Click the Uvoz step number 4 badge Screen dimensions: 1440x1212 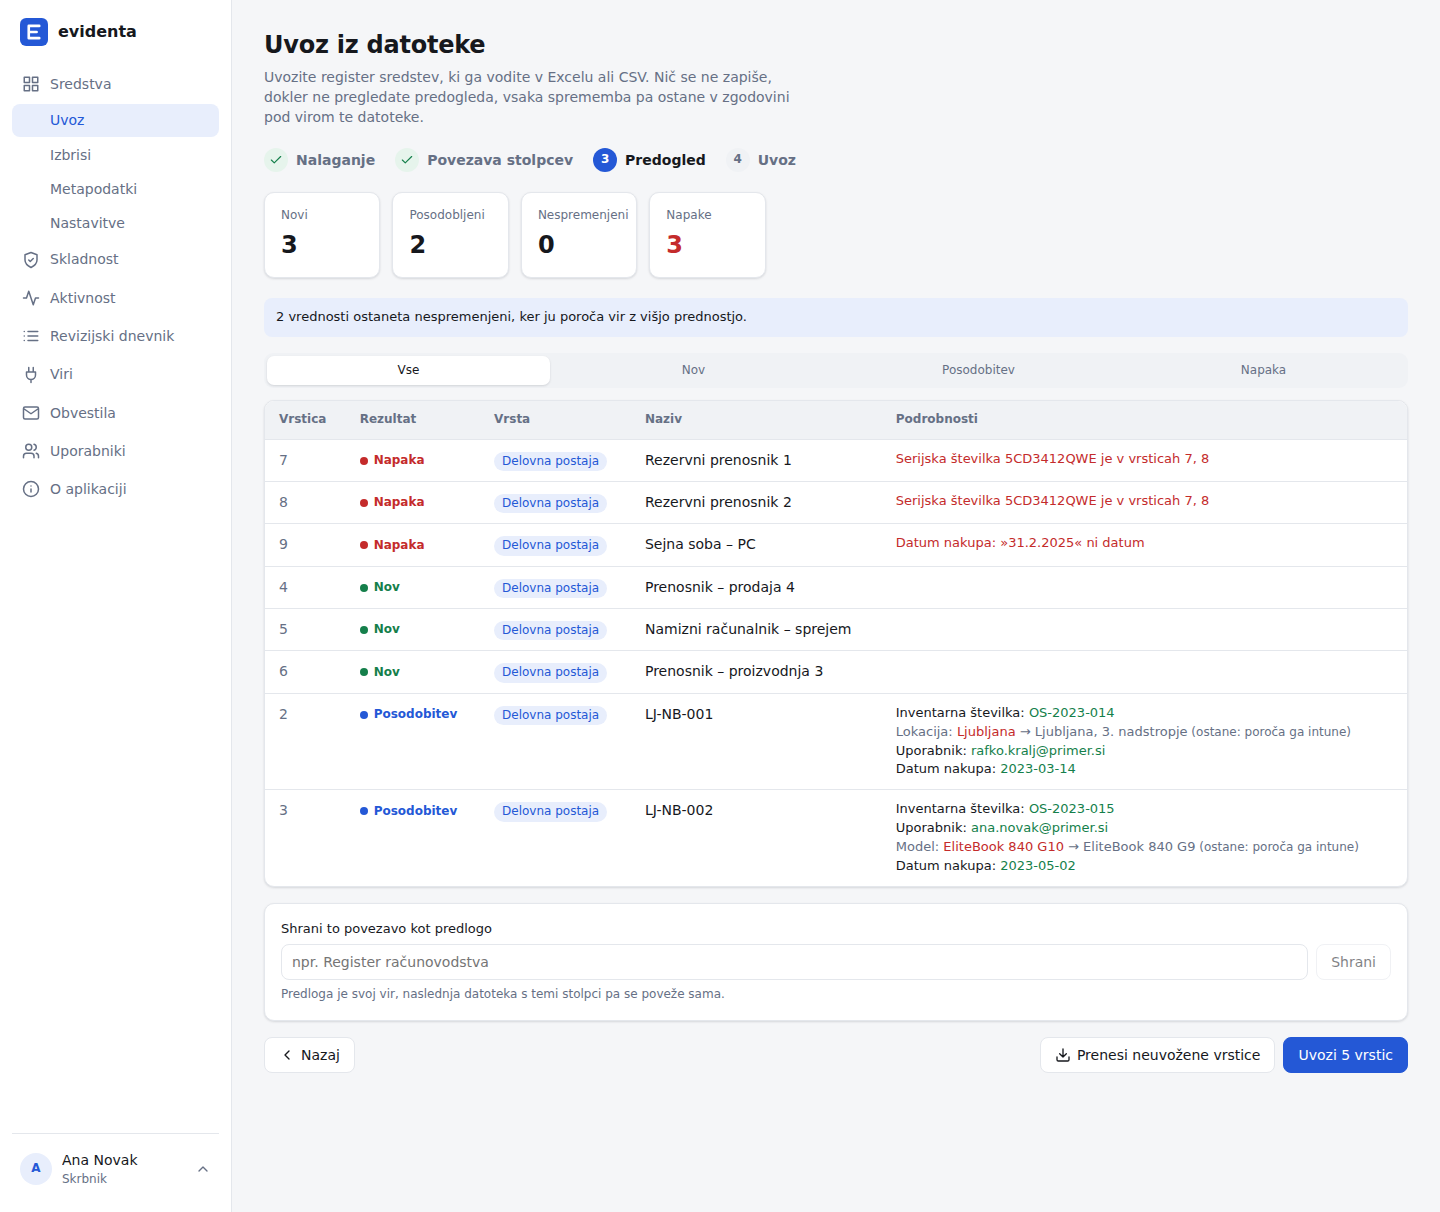[x=738, y=160]
